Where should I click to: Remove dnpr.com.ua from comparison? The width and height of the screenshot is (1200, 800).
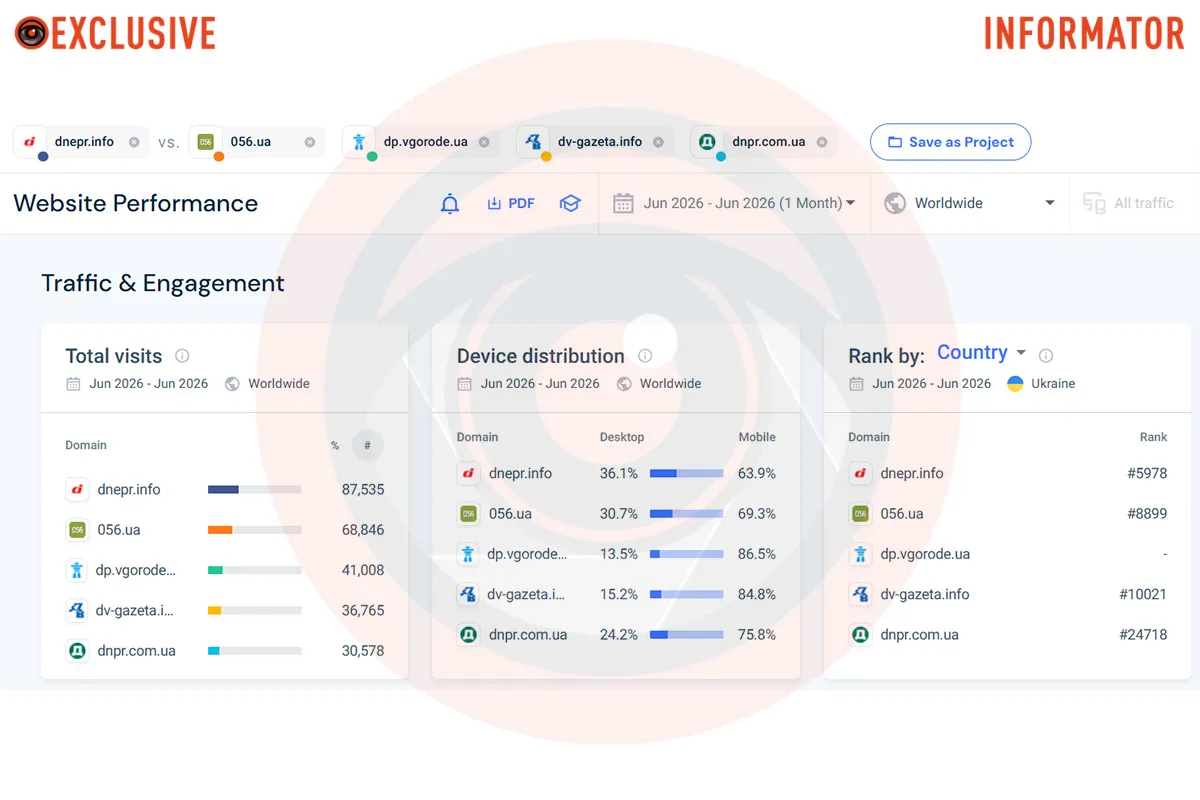[822, 142]
